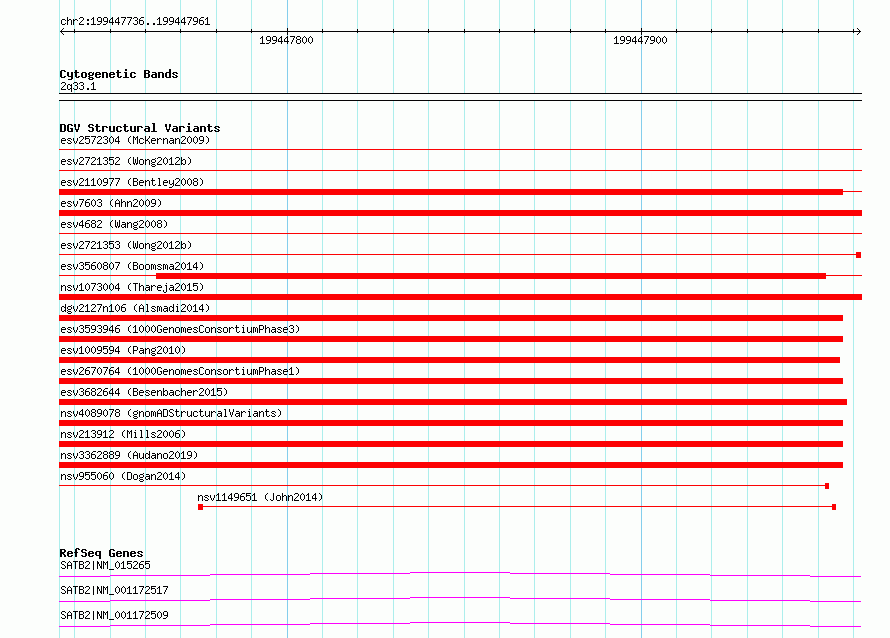
Task: Select the RefSeq Genes track title
Action: tap(102, 553)
